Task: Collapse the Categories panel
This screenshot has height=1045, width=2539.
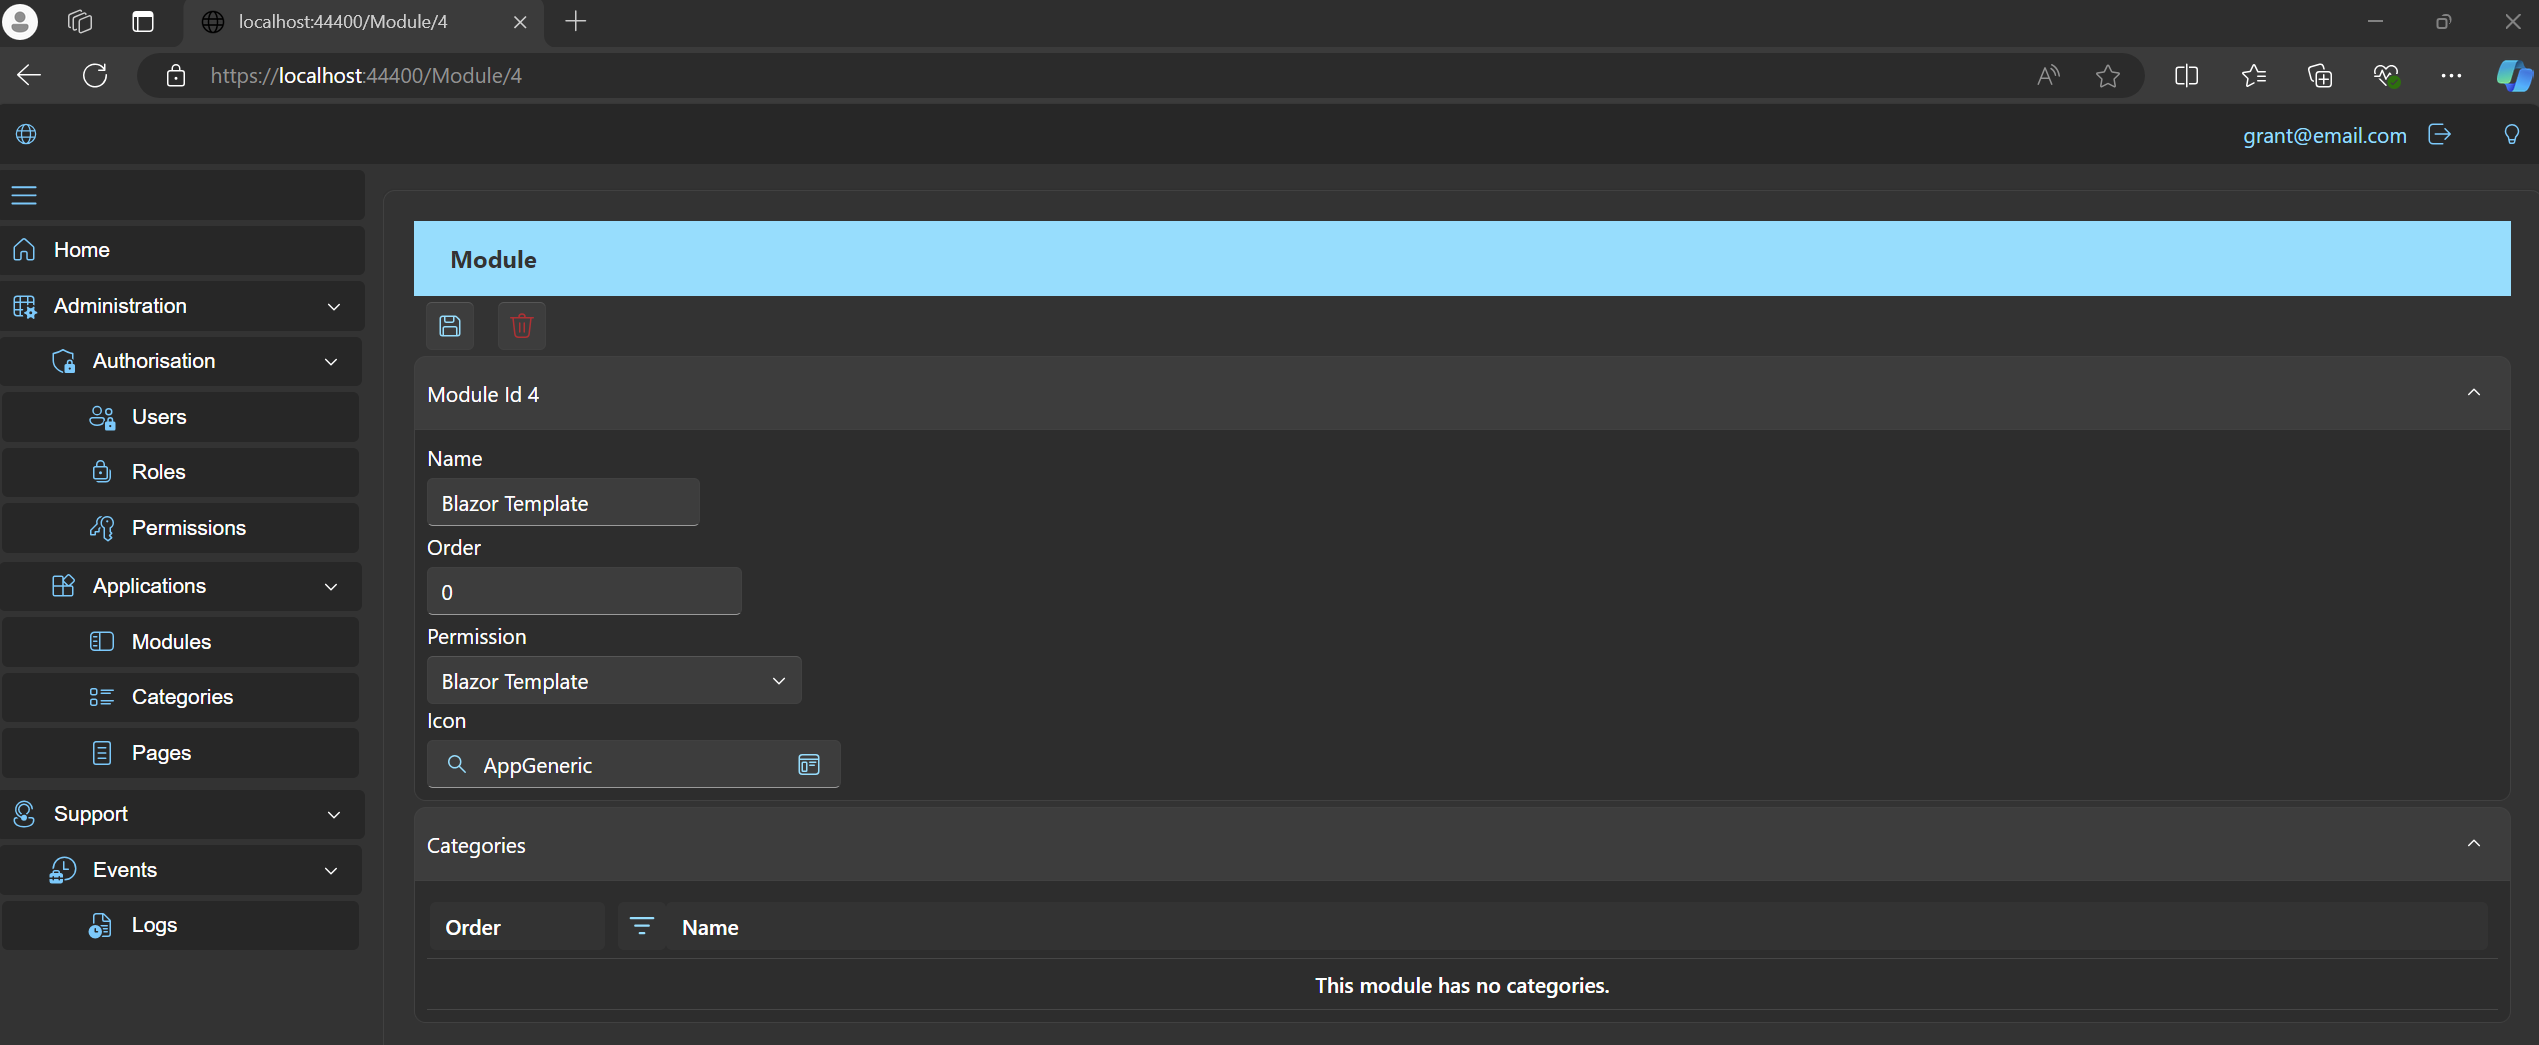Action: (x=2473, y=844)
